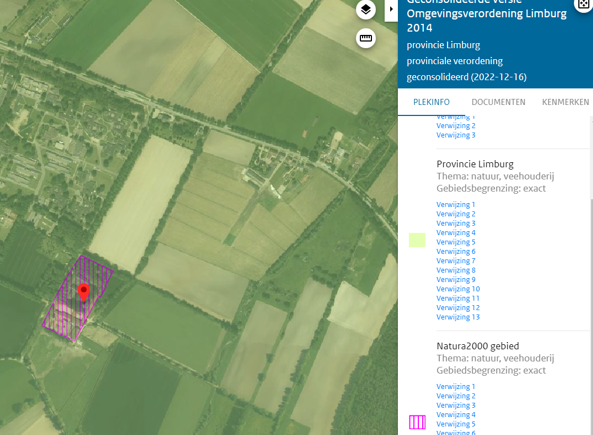Open Provincie Limburg Verwijzing 5
Viewport: 593px width, 435px height.
(456, 242)
